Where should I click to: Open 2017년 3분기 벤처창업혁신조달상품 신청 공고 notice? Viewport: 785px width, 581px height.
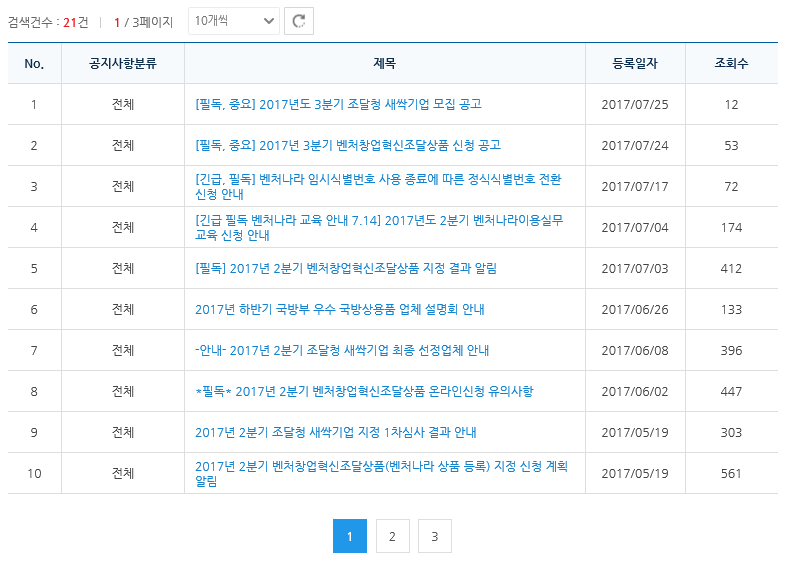pyautogui.click(x=348, y=145)
